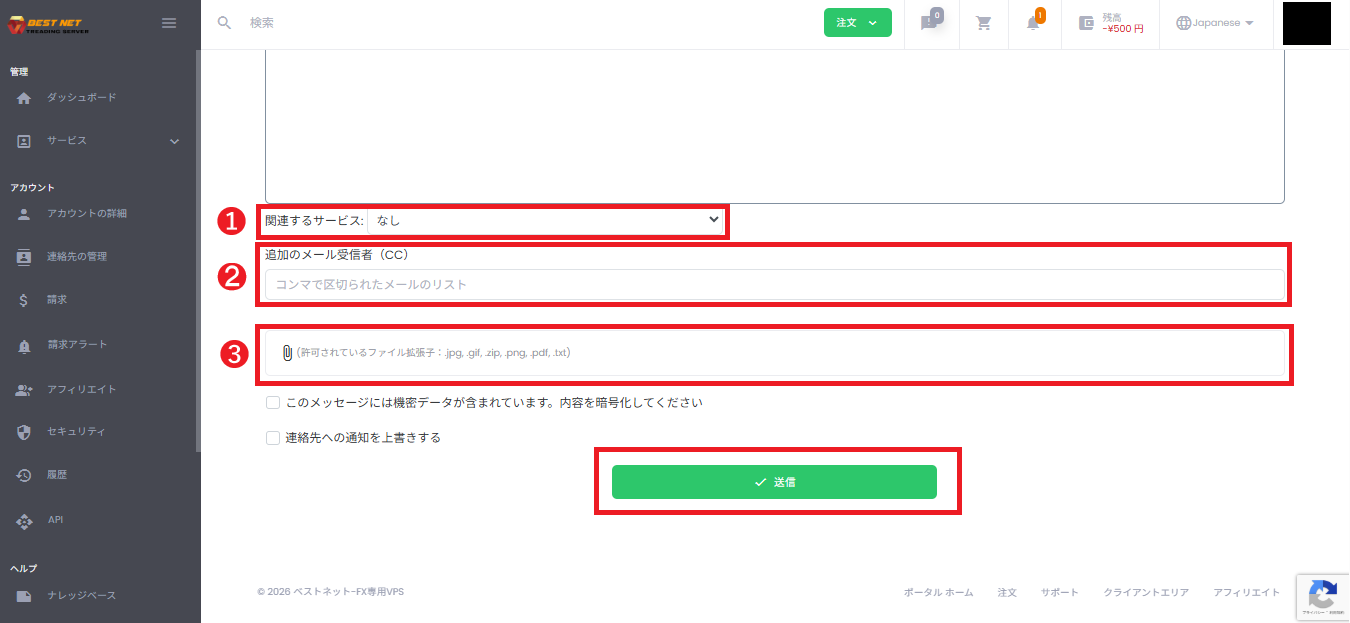Open the Japanese language dropdown
This screenshot has height=623, width=1350.
1214,23
